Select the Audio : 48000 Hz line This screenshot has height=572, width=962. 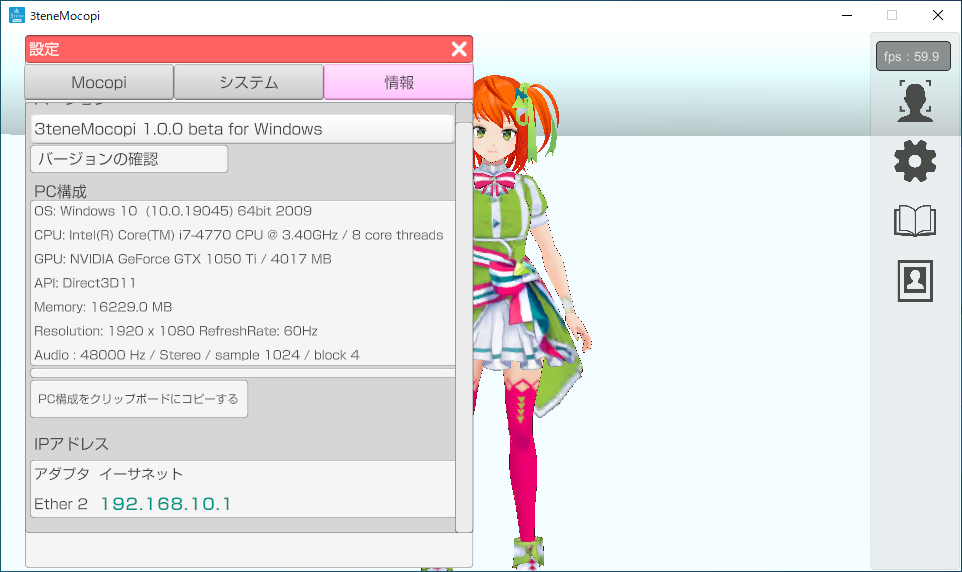pos(197,355)
